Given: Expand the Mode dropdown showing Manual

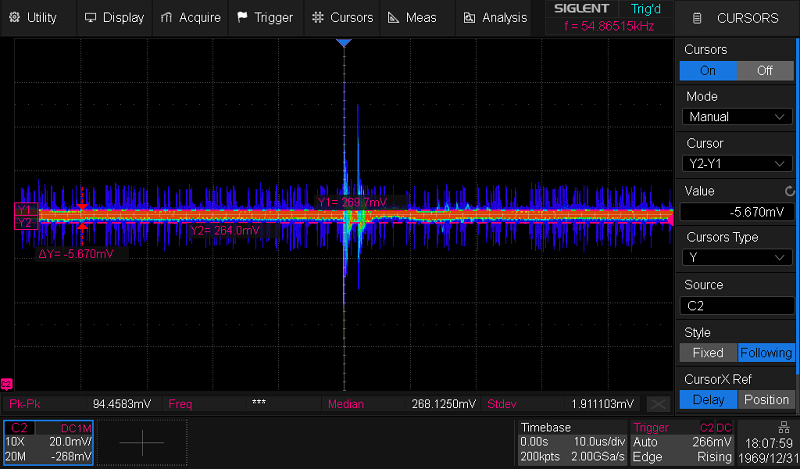Looking at the screenshot, I should (737, 117).
